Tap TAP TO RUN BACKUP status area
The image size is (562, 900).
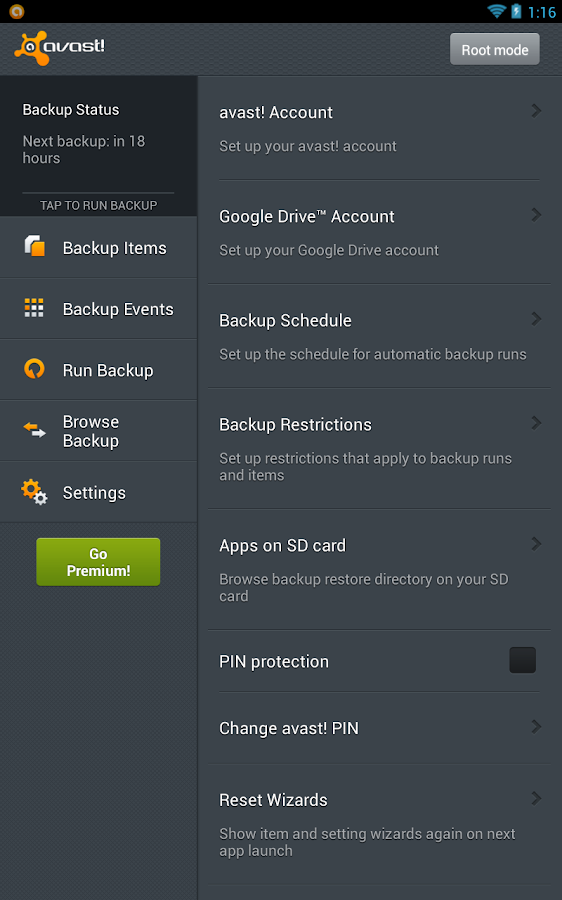click(x=98, y=205)
